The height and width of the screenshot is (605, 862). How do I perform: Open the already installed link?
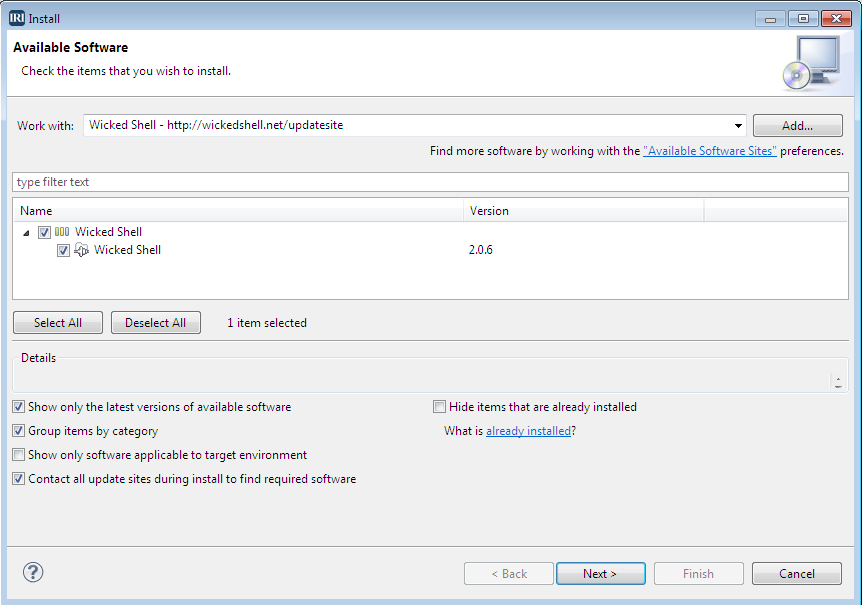(x=528, y=431)
